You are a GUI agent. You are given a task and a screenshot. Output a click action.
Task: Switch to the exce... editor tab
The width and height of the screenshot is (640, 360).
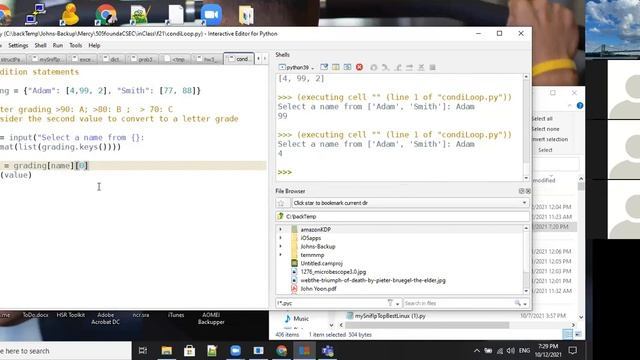click(82, 59)
